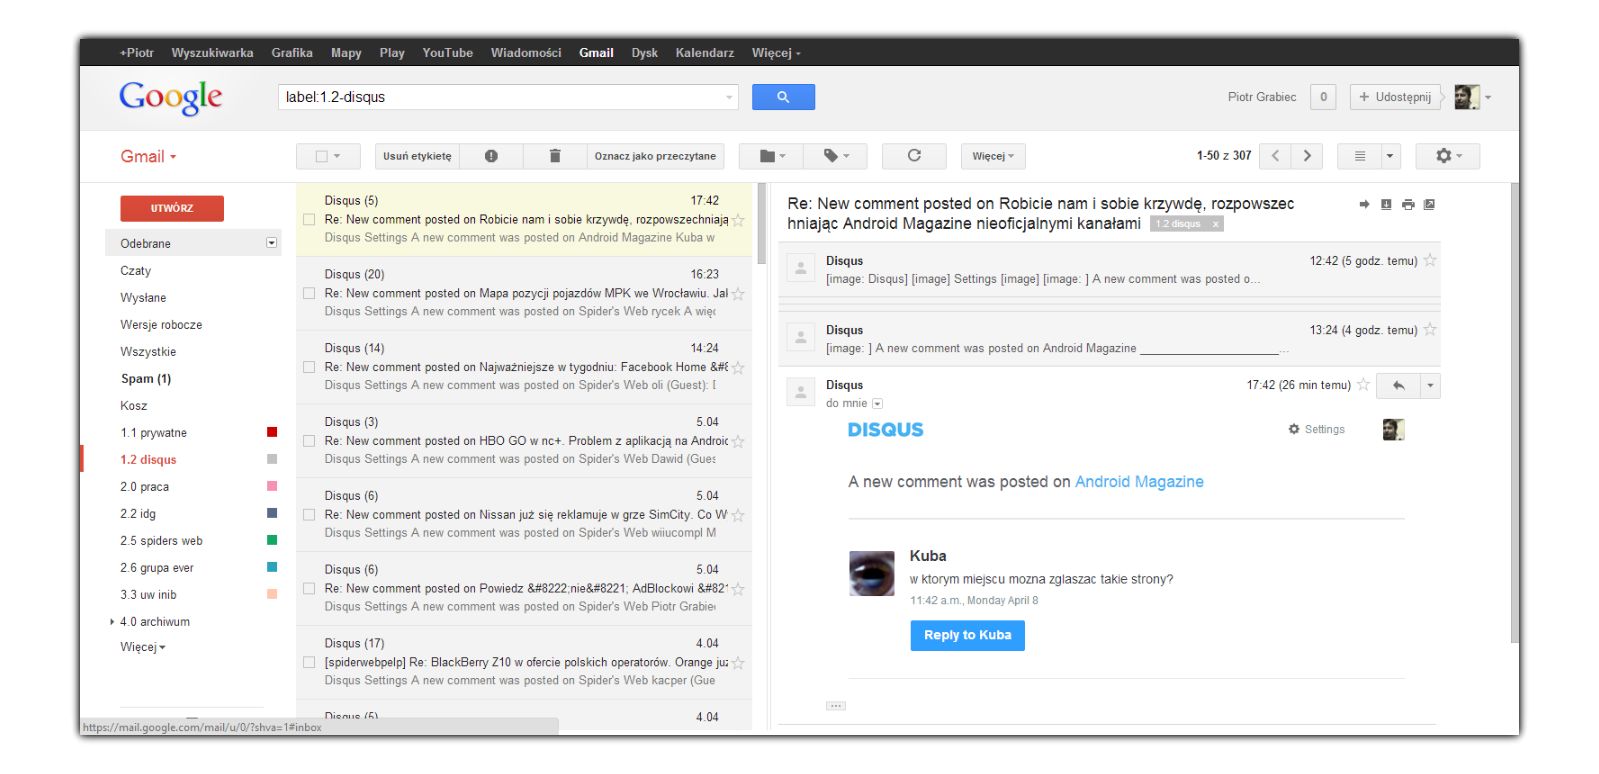This screenshot has height=774, width=1599.
Task: Click the expand all arrow icon in conversation
Action: (1364, 204)
